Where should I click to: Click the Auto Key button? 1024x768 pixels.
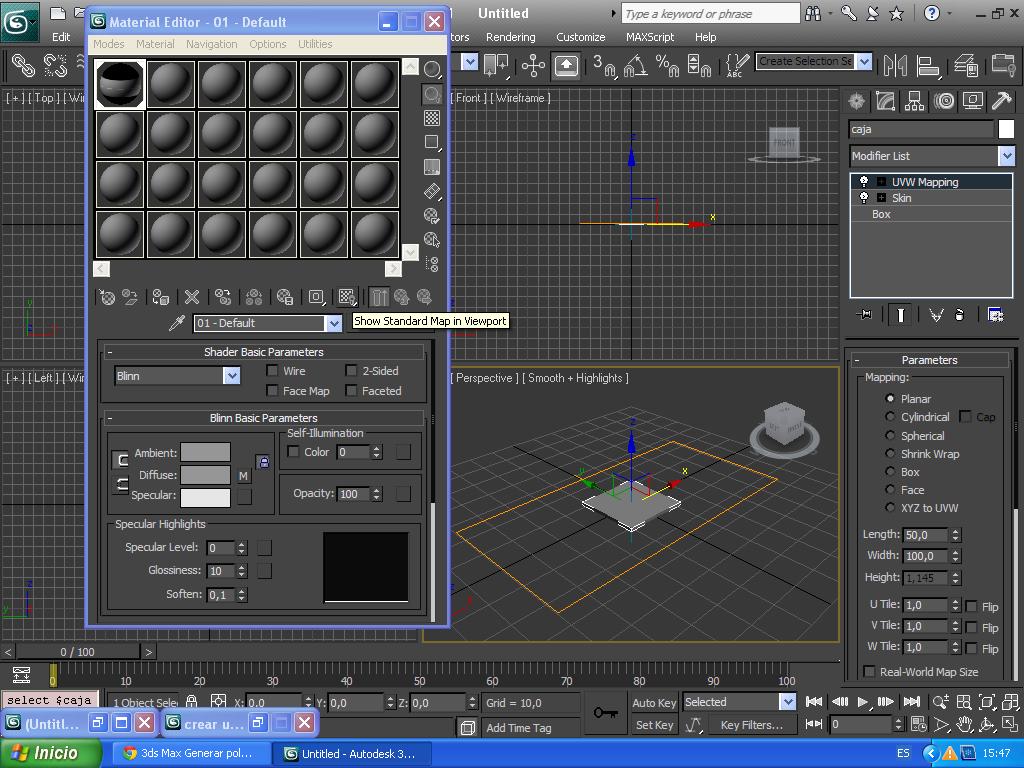click(x=654, y=703)
